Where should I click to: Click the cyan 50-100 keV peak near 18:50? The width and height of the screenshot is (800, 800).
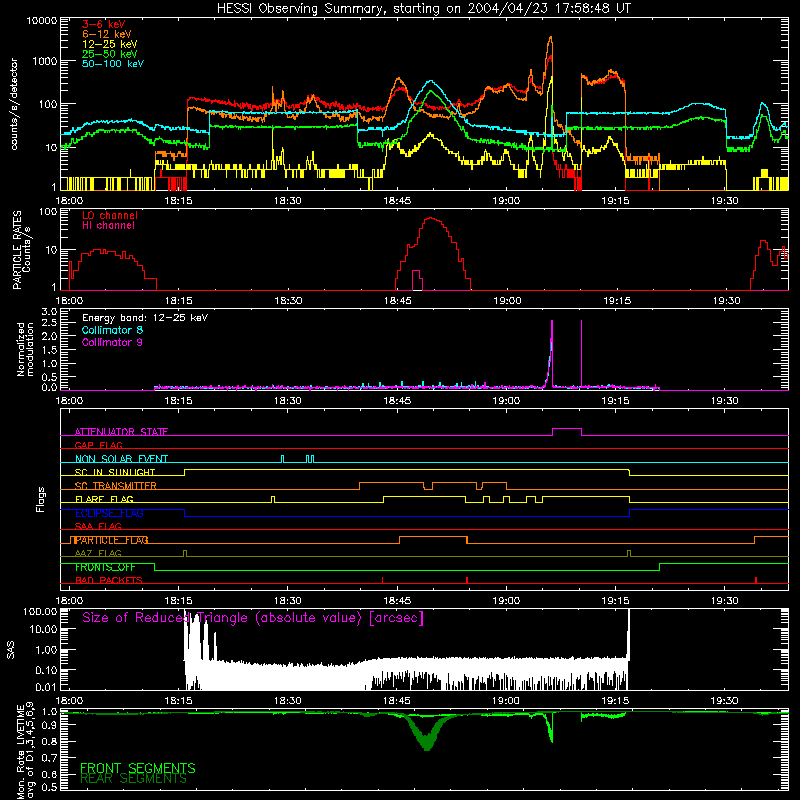[431, 81]
